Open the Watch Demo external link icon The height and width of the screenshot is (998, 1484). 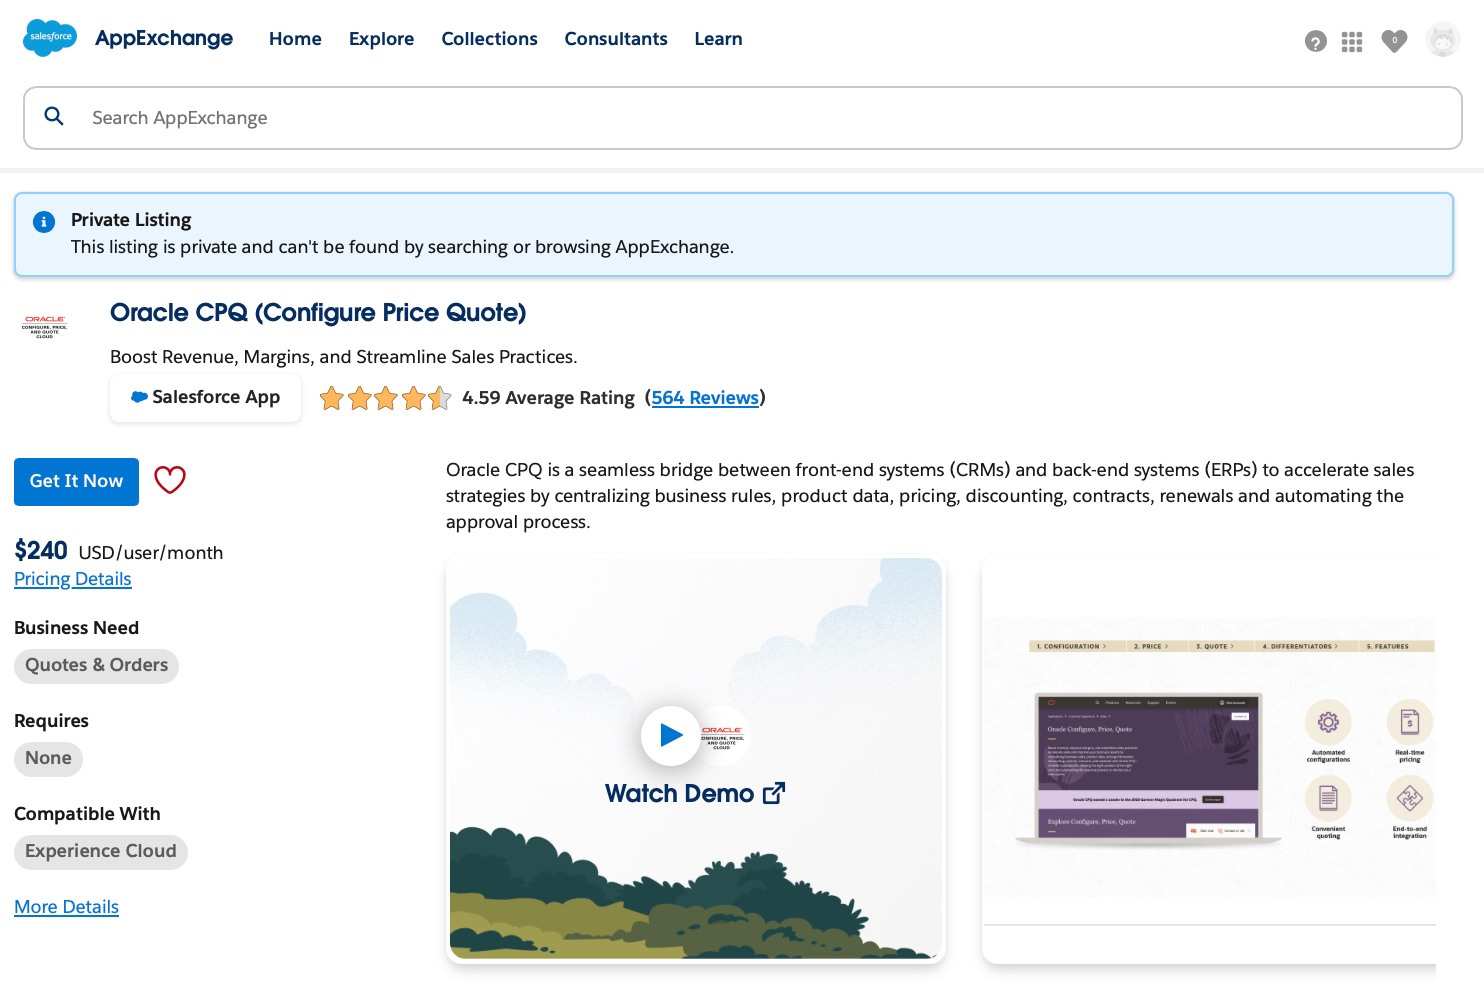pyautogui.click(x=774, y=792)
